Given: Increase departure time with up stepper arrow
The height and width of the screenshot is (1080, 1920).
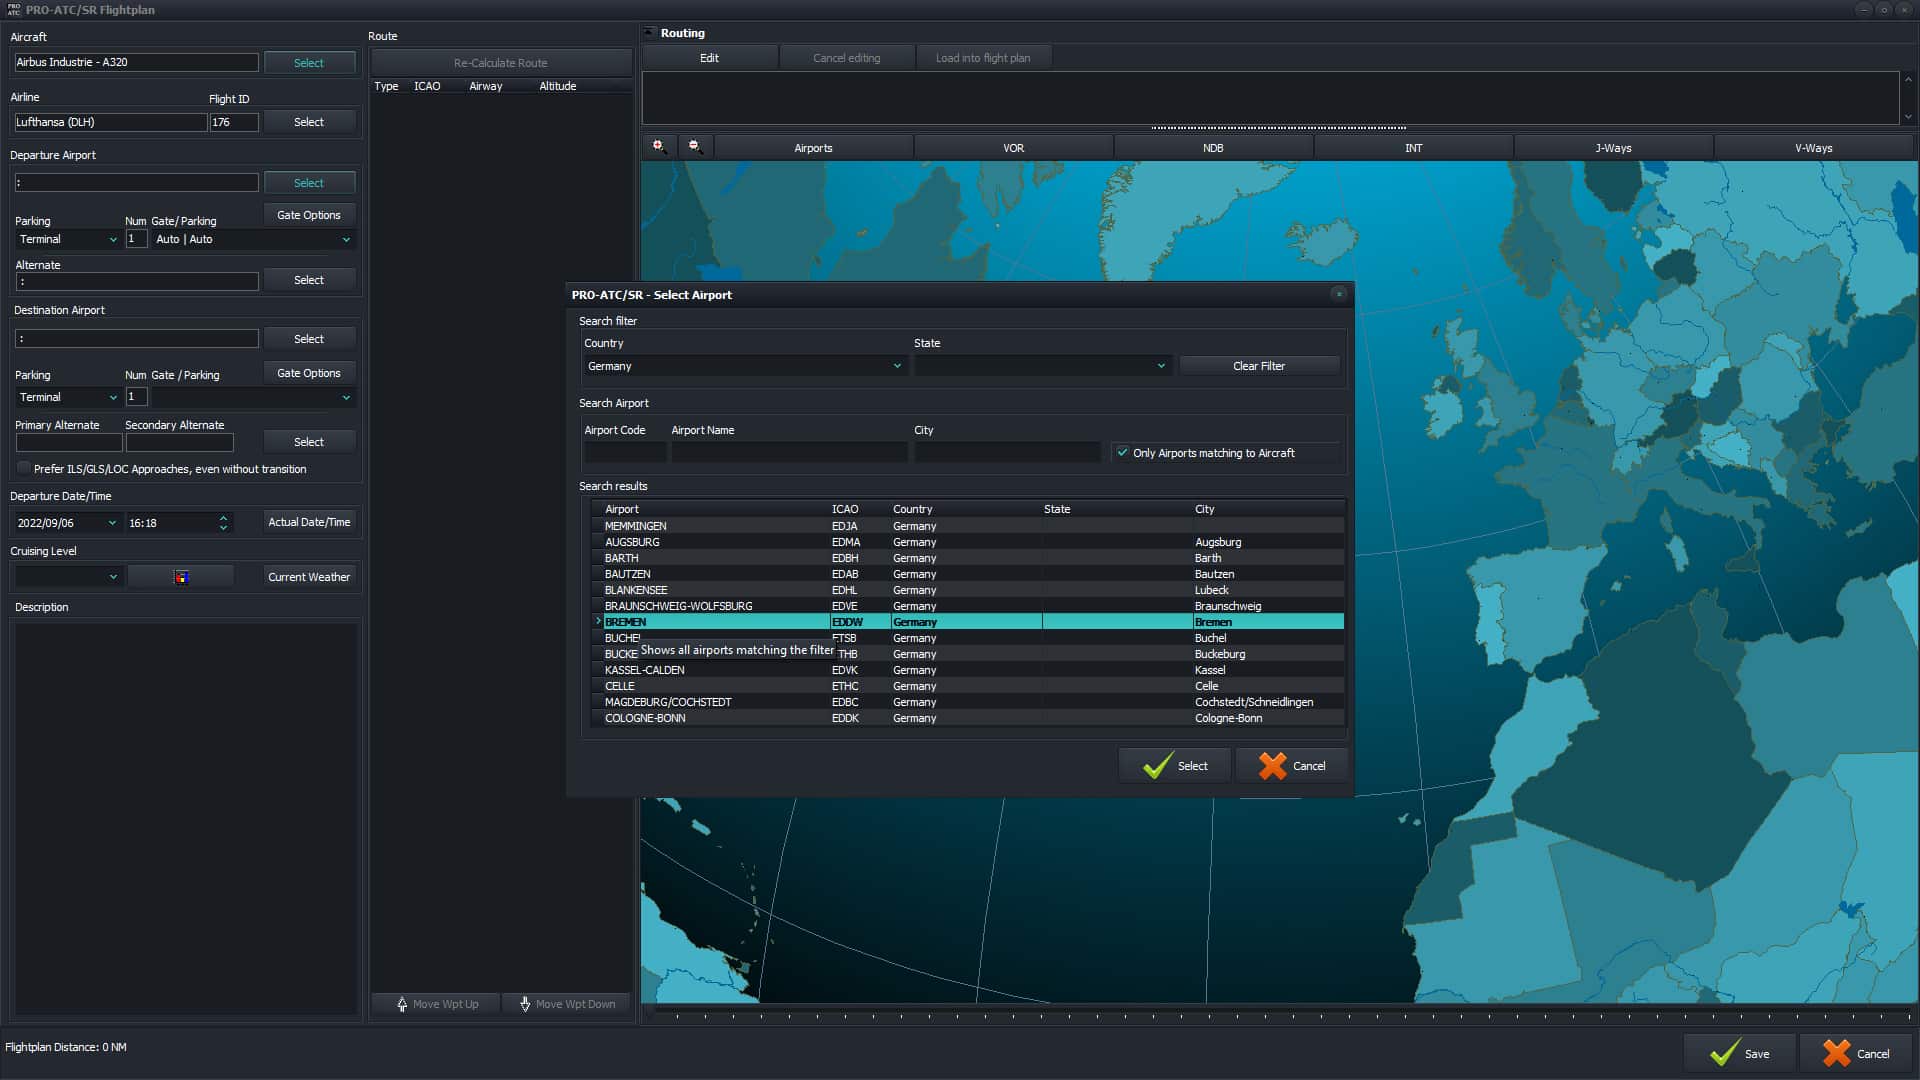Looking at the screenshot, I should [223, 517].
